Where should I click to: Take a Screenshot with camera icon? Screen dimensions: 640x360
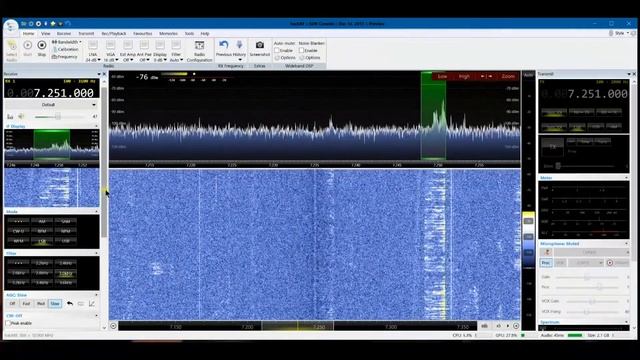(x=260, y=44)
